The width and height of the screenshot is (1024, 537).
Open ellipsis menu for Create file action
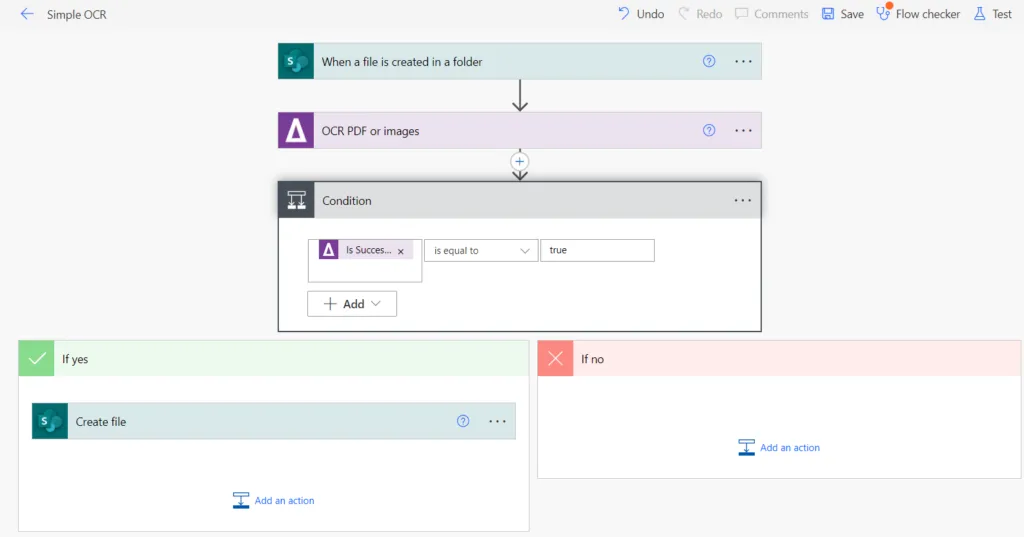497,421
